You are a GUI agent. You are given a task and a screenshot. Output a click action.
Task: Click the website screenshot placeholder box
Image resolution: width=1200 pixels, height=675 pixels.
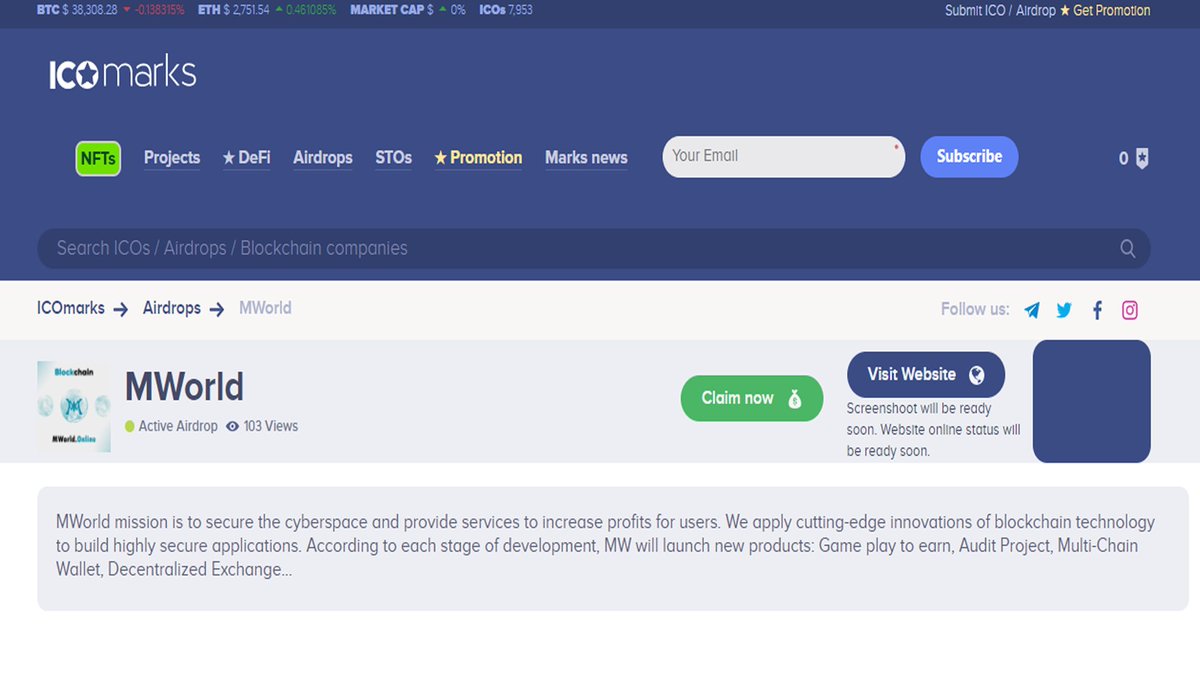[x=1092, y=401]
